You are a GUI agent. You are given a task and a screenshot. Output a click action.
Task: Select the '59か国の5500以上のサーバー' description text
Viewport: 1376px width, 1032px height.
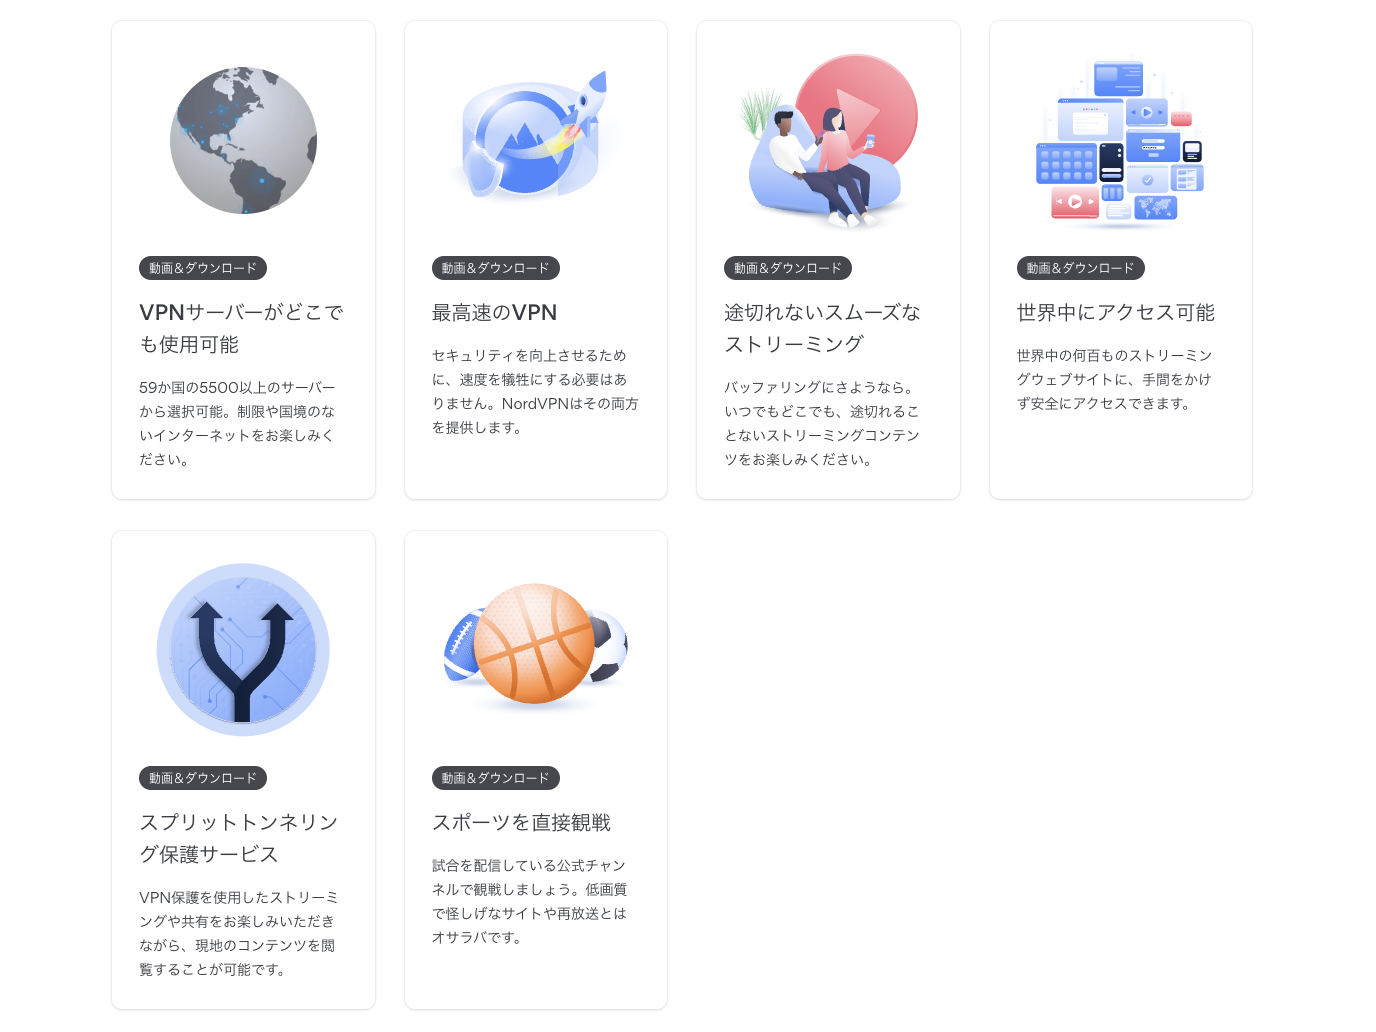(237, 423)
